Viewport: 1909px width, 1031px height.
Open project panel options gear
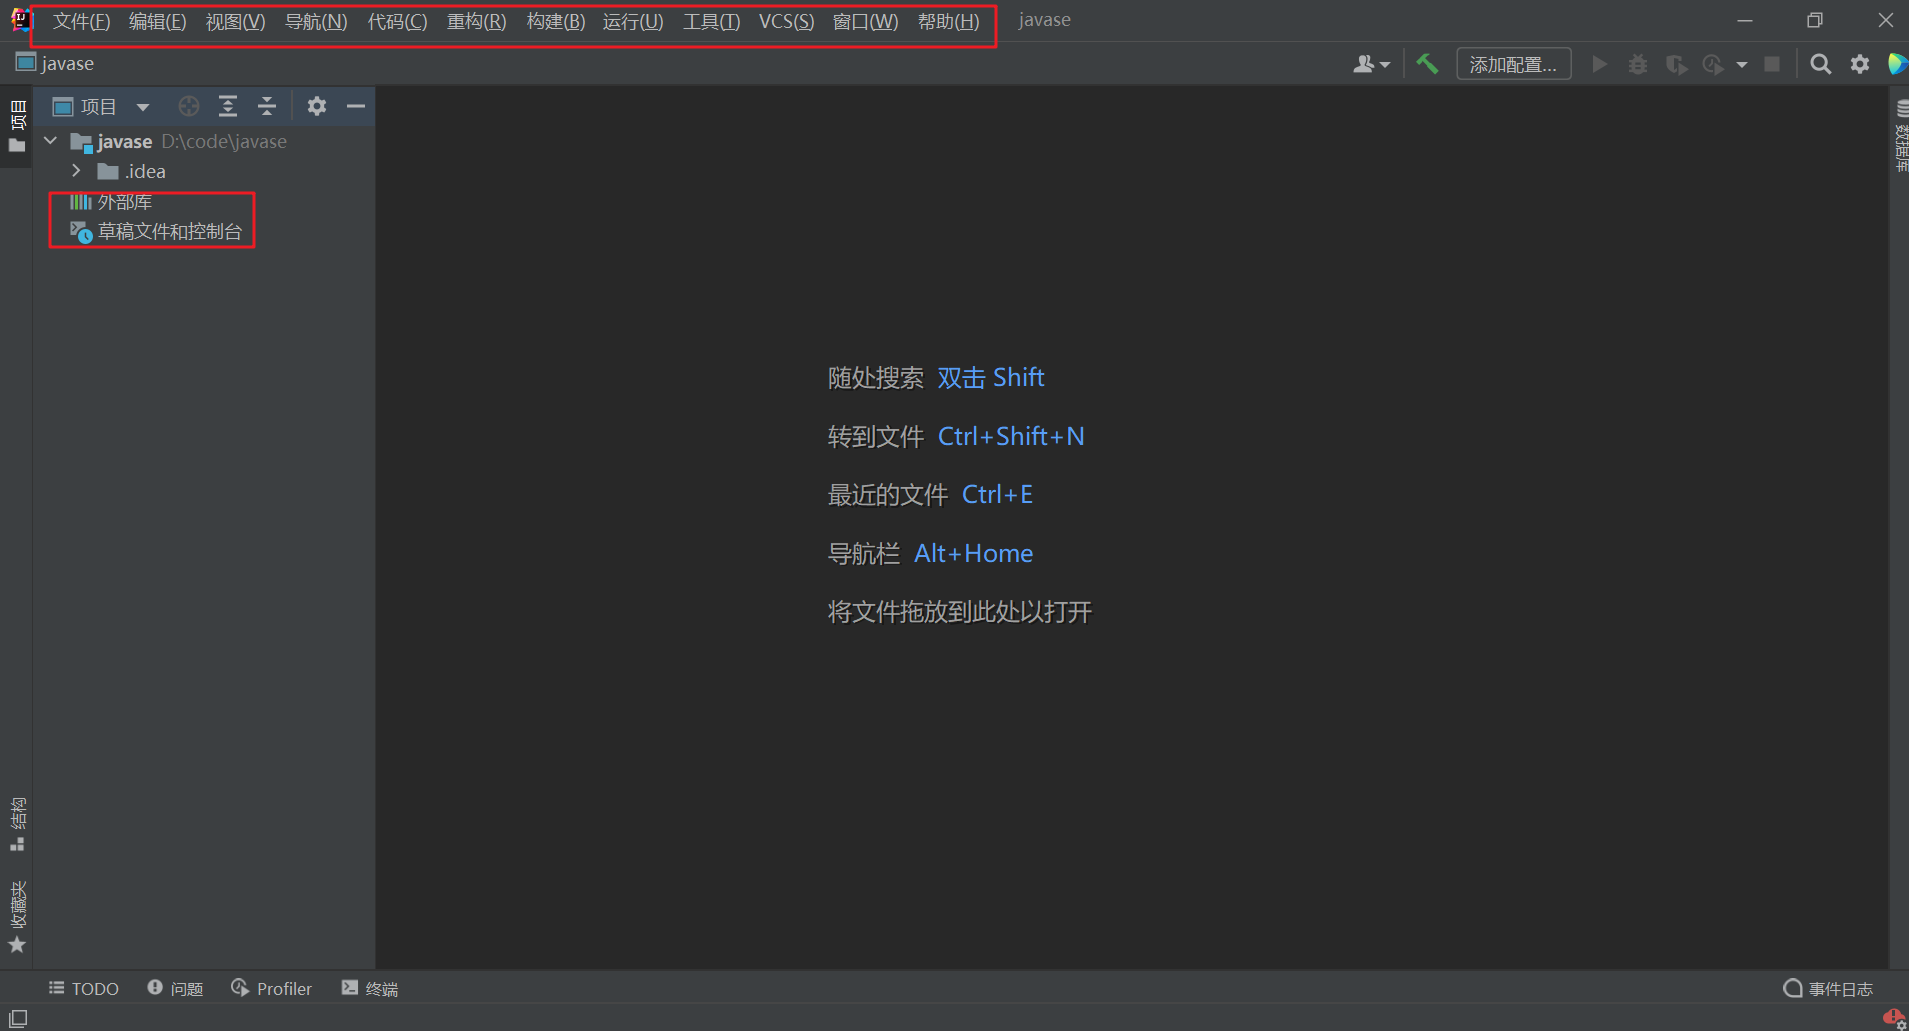click(317, 106)
